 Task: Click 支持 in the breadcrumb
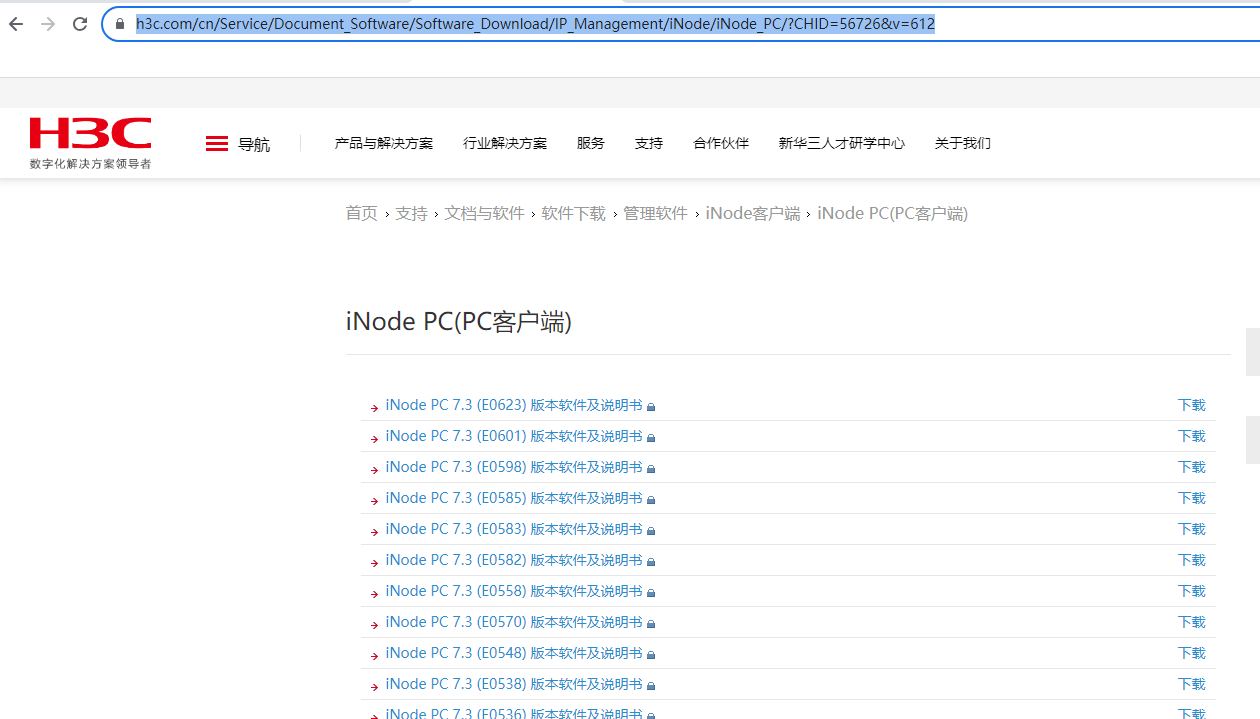[411, 213]
